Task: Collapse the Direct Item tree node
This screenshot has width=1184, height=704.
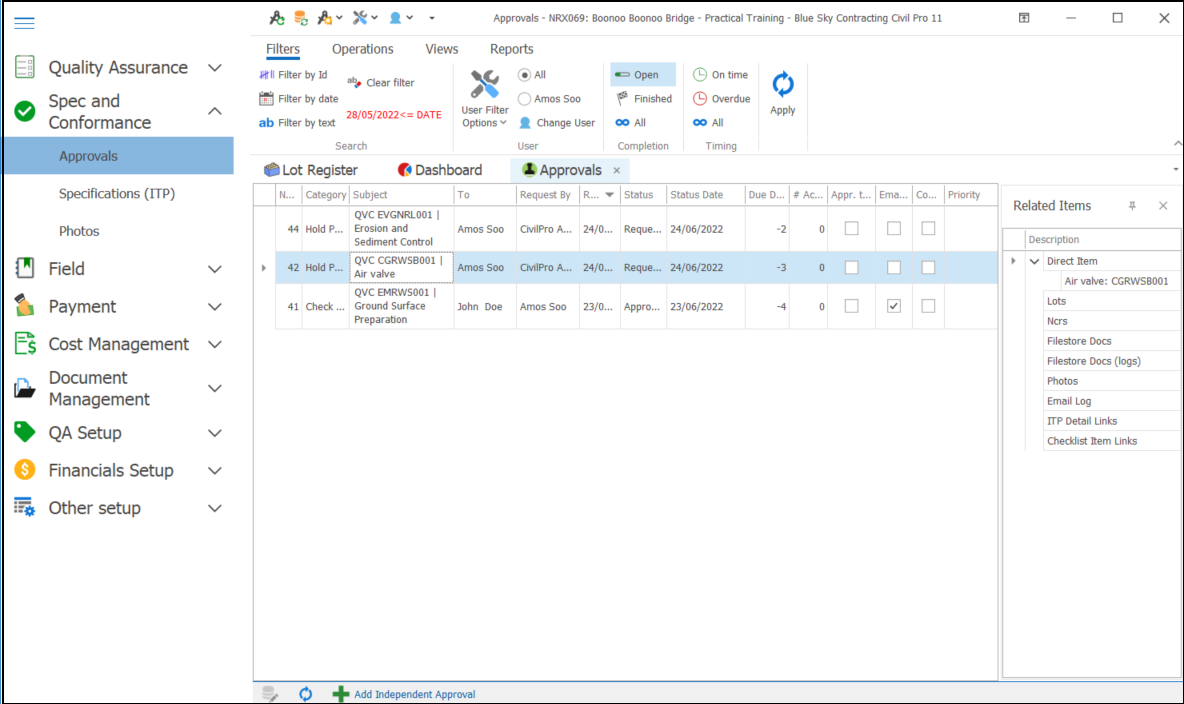Action: pos(1035,261)
